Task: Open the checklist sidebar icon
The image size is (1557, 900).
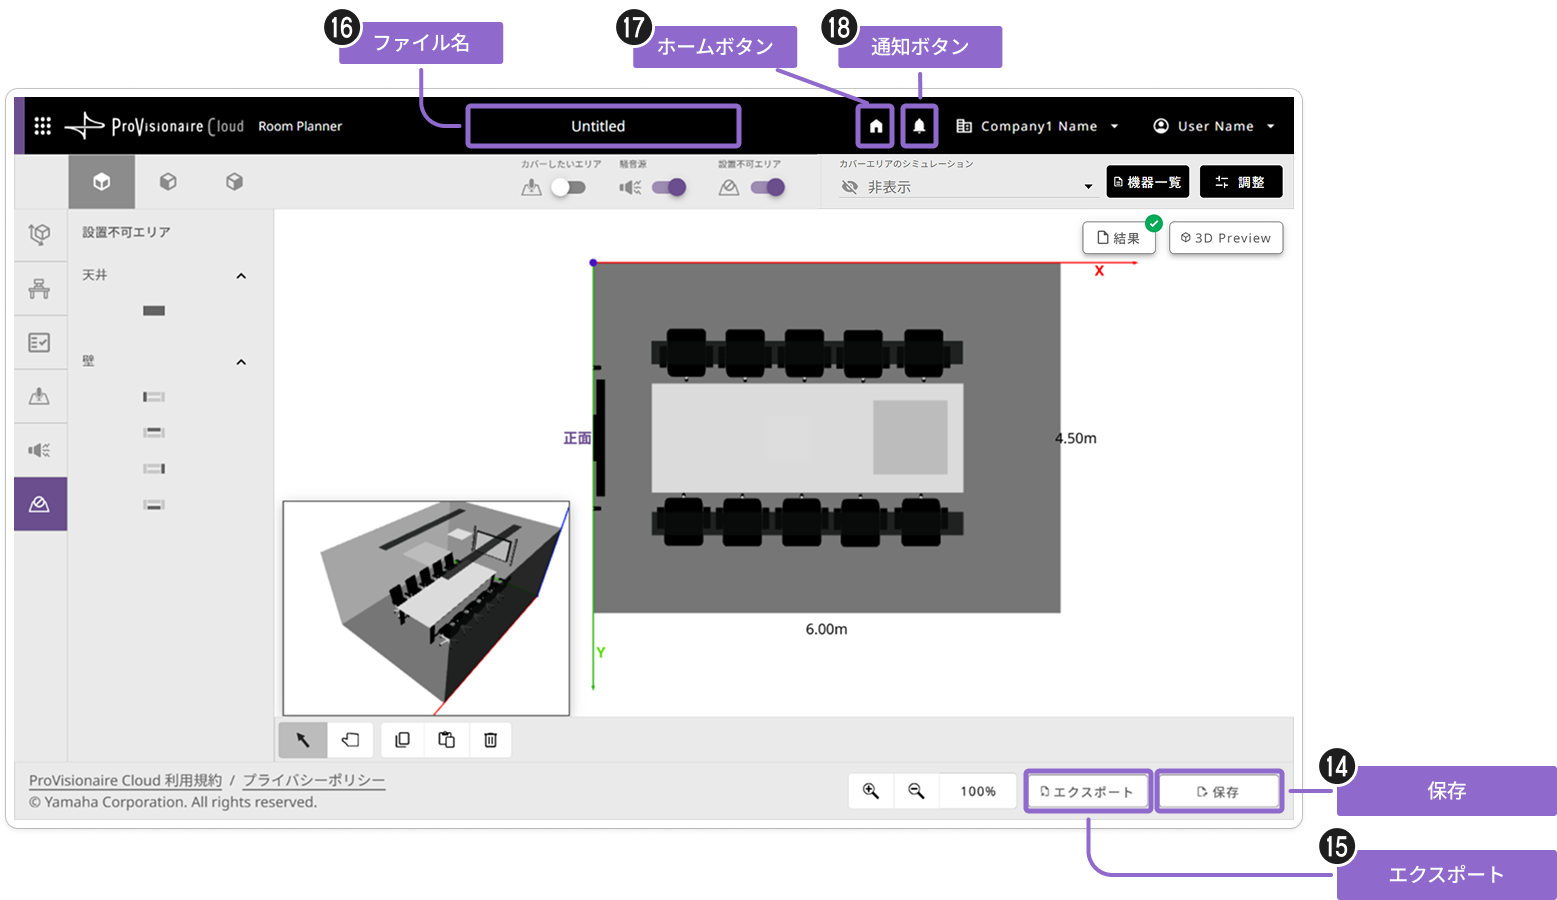Action: pos(40,343)
